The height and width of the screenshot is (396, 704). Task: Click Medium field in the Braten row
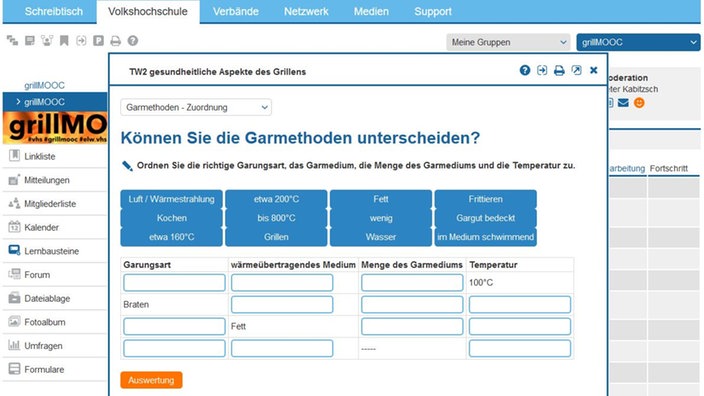click(282, 304)
